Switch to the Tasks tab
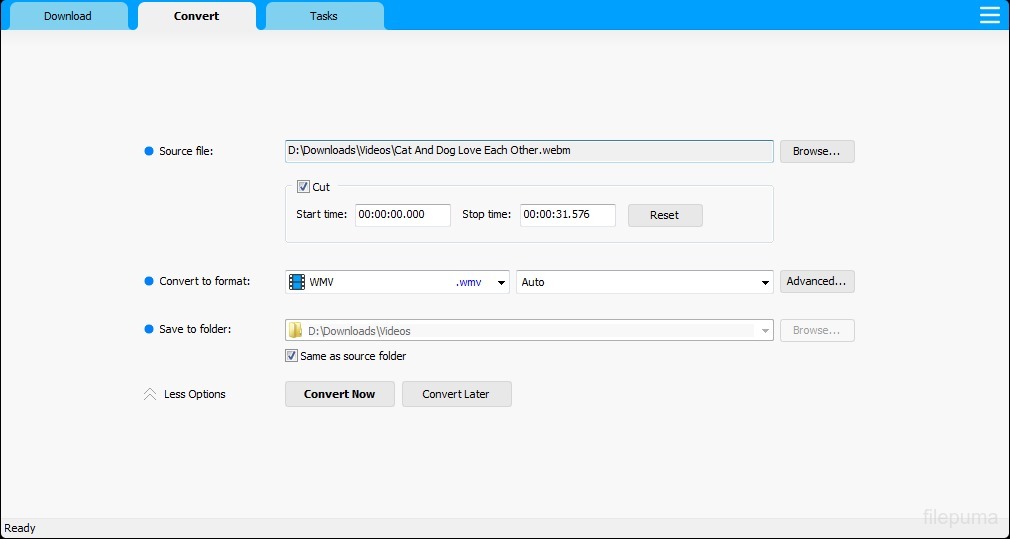 point(324,16)
